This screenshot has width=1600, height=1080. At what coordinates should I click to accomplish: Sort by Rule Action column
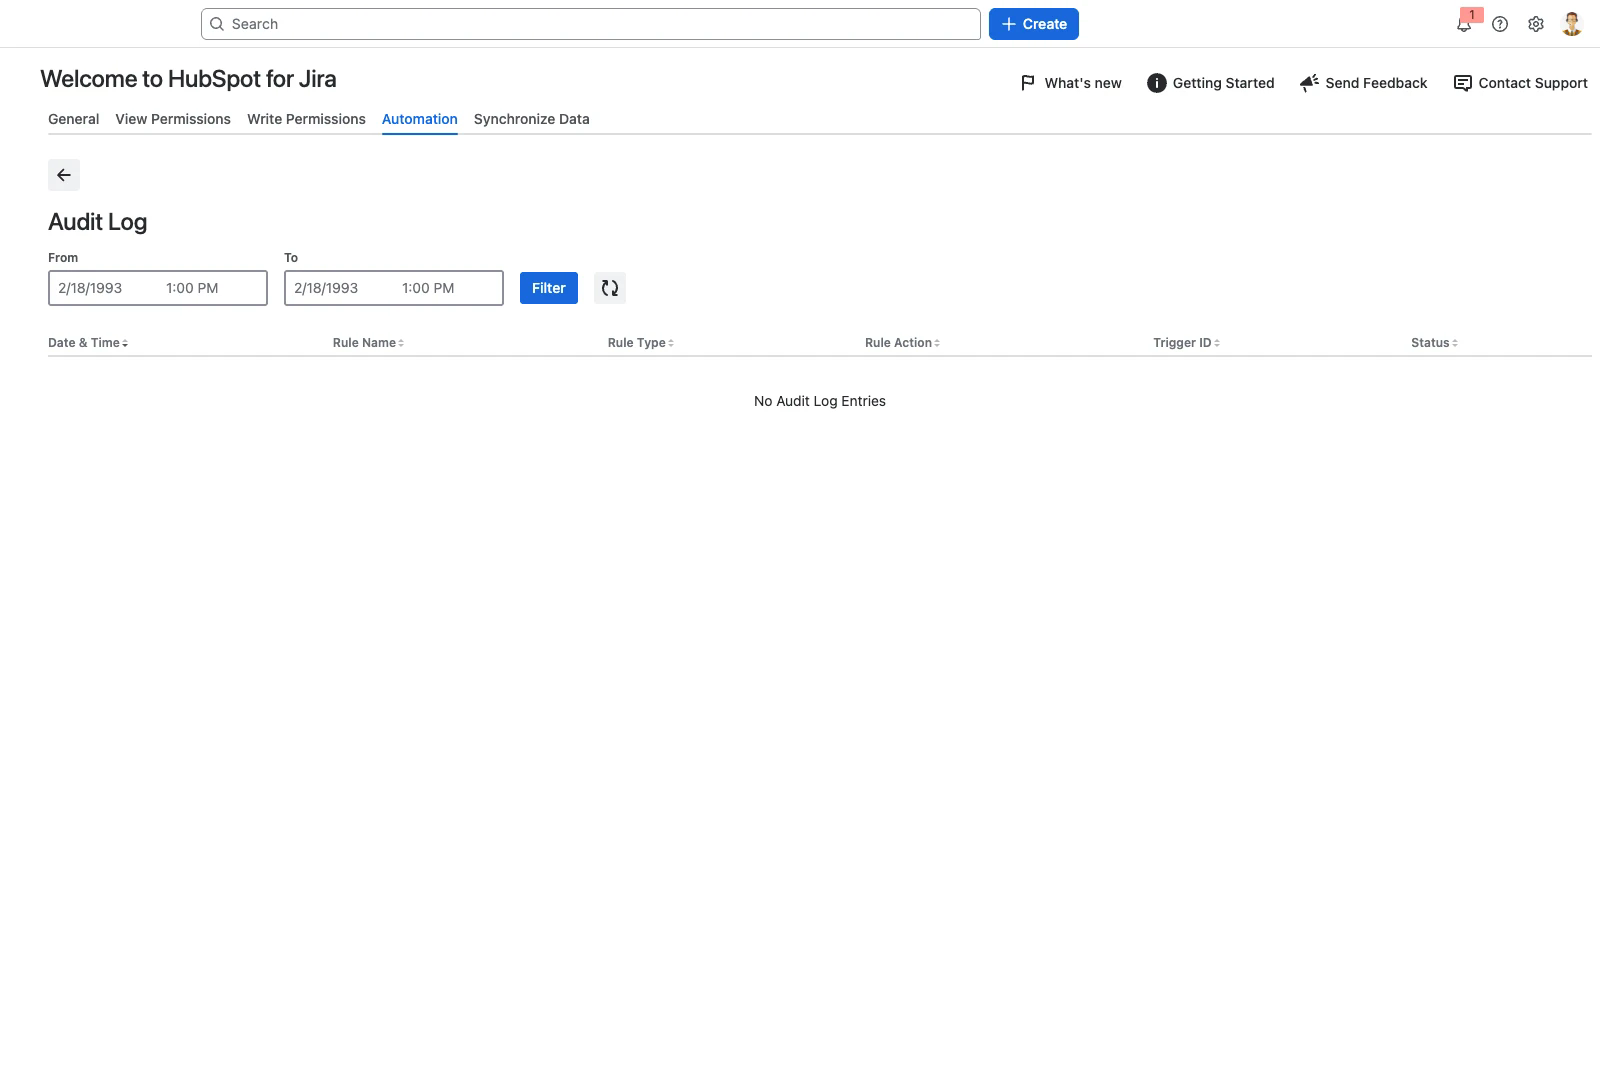pos(902,343)
